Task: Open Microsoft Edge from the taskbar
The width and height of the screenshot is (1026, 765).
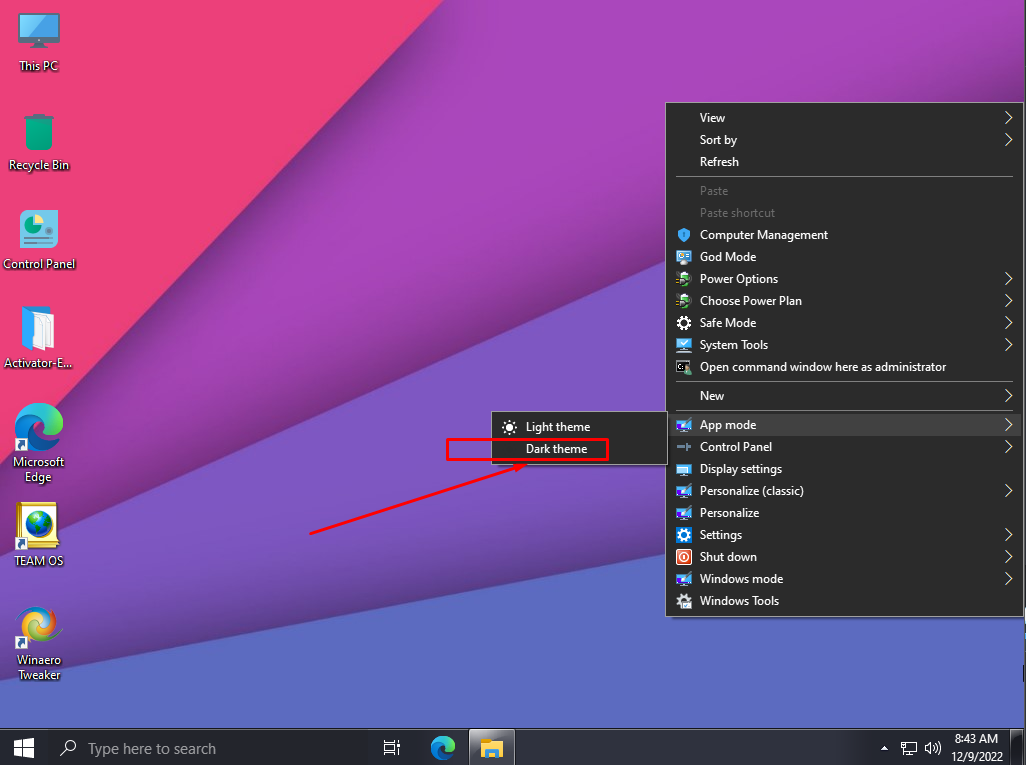Action: point(442,747)
